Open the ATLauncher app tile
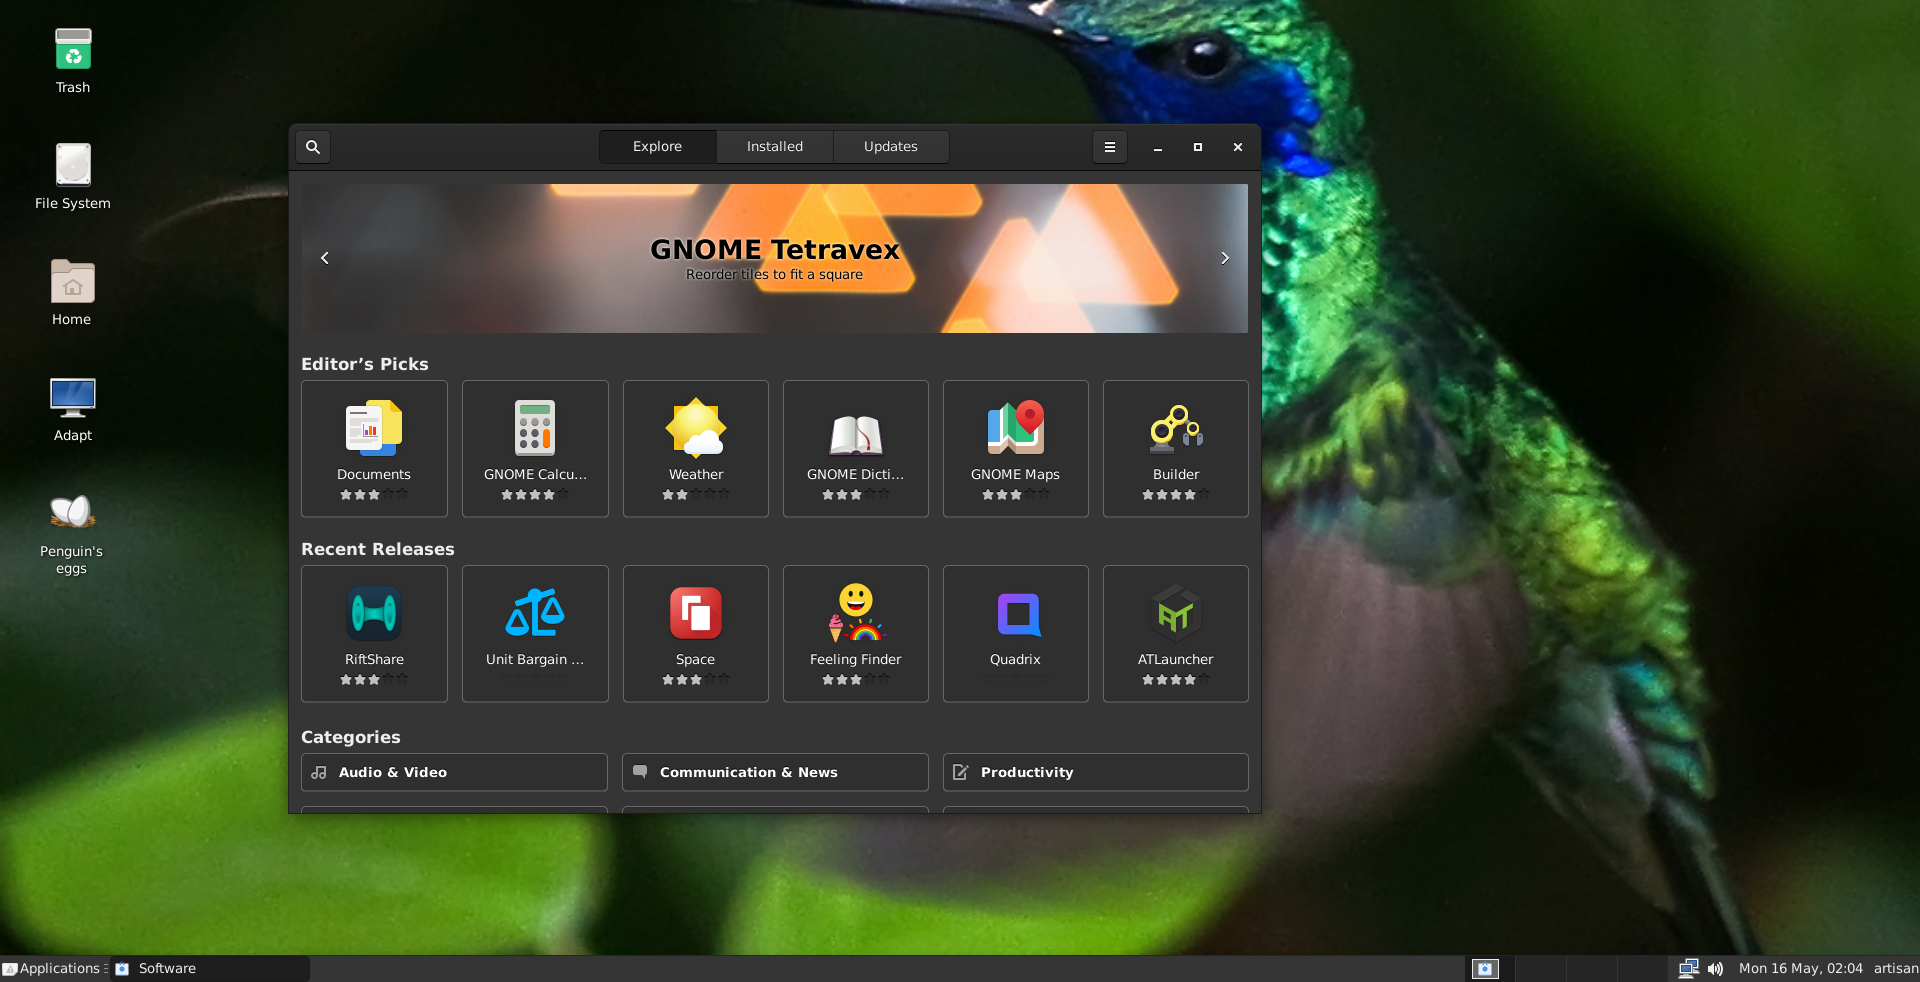The width and height of the screenshot is (1920, 982). (1176, 634)
